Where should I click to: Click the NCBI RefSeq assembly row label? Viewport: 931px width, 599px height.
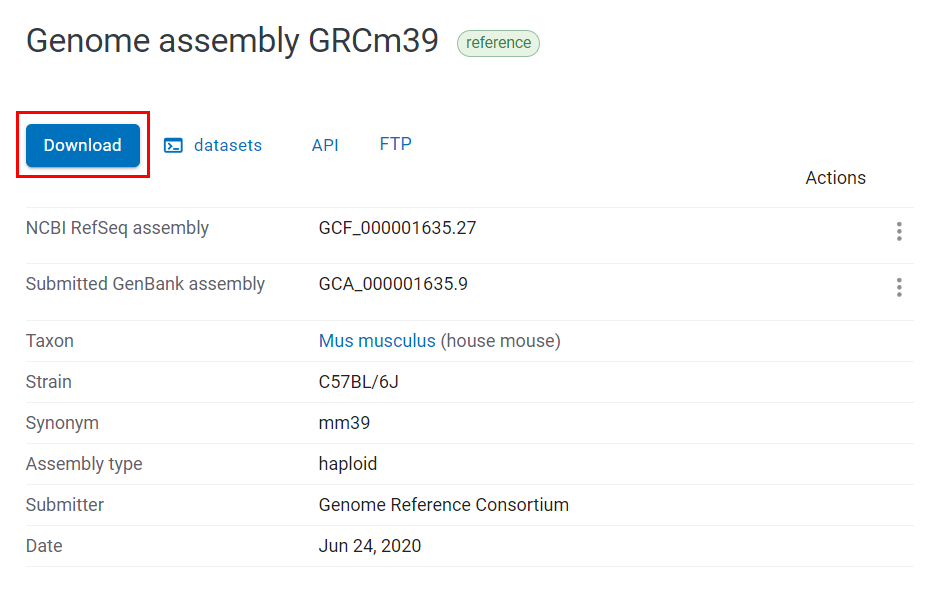pos(117,227)
